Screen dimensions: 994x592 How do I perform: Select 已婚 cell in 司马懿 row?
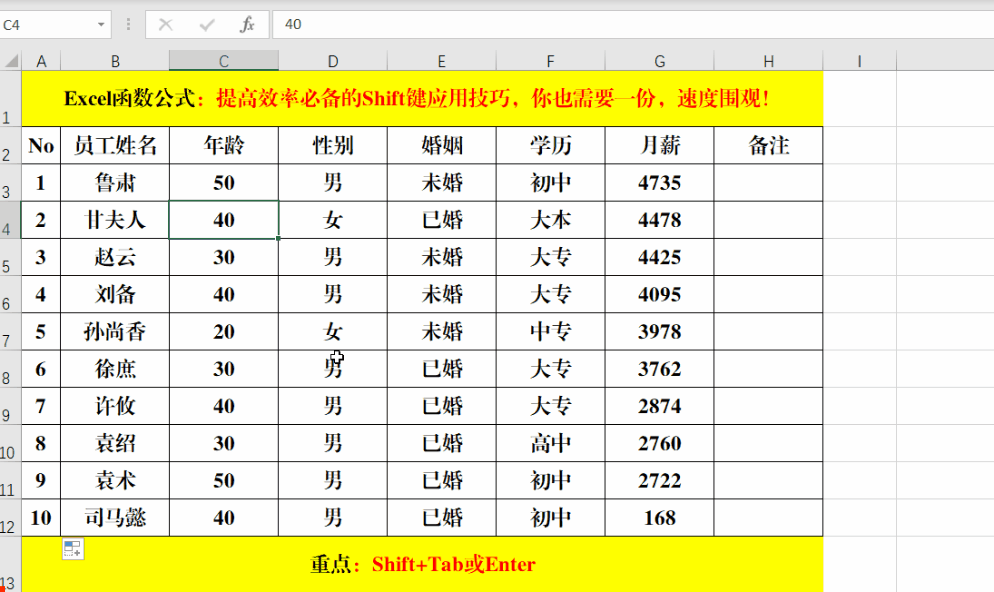pyautogui.click(x=442, y=518)
